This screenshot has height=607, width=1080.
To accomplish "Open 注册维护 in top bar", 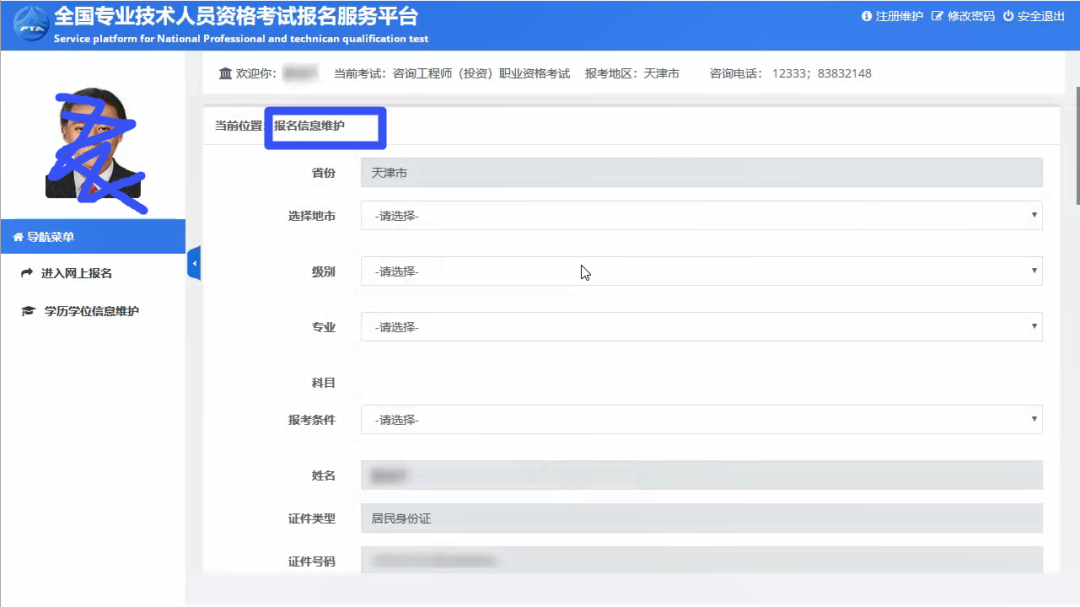I will point(892,17).
